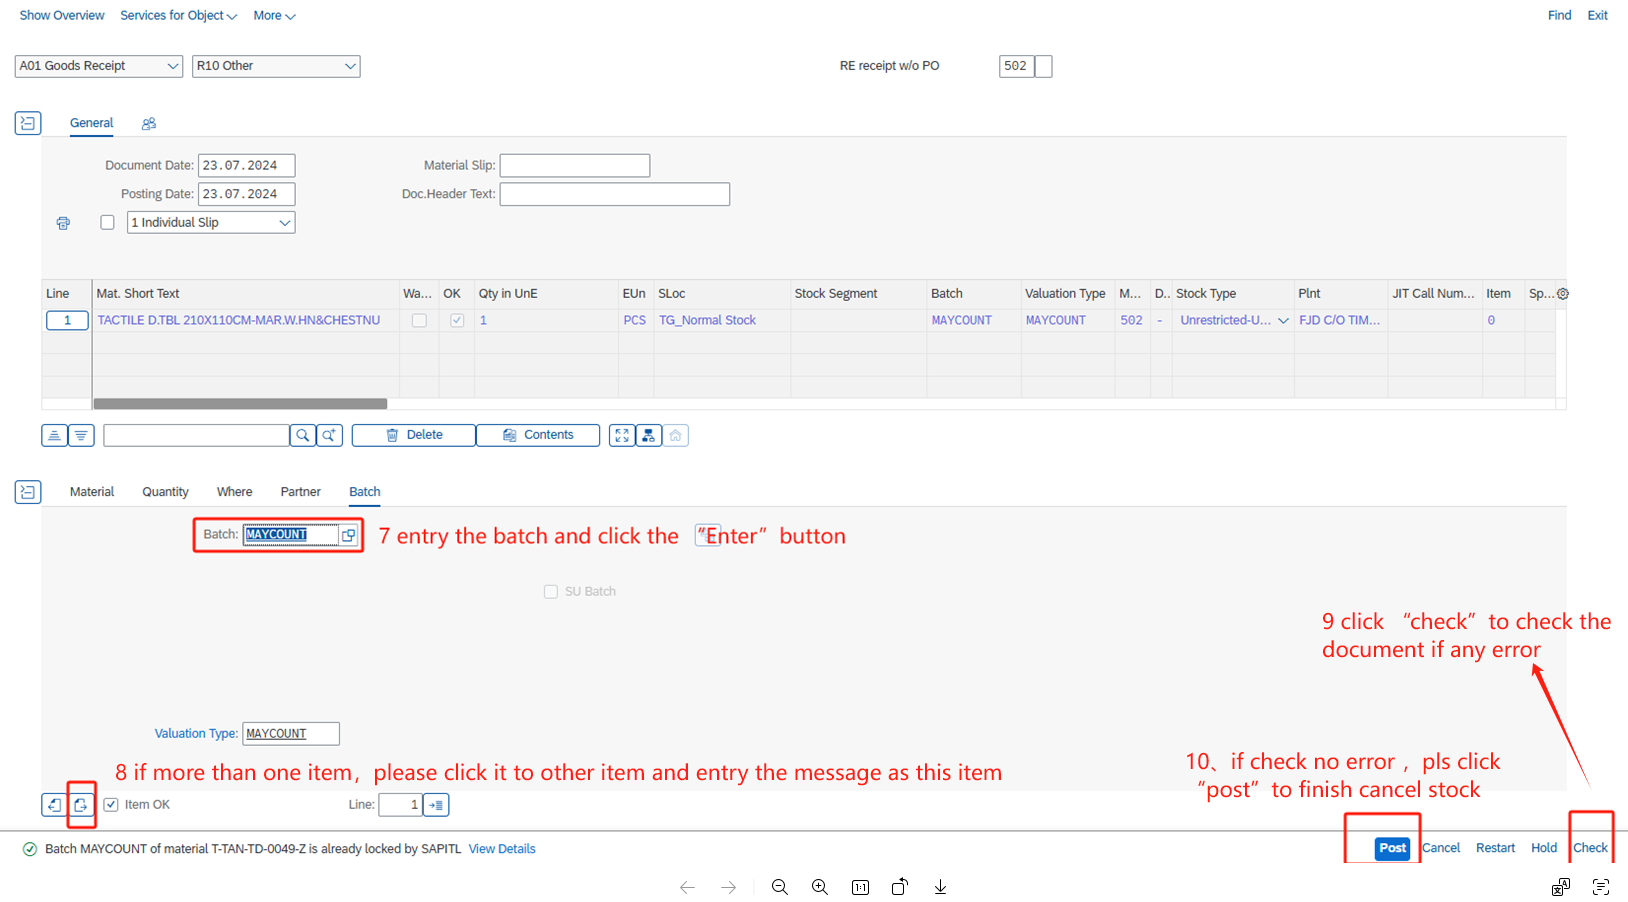Click the sort ascending icon below item table
The image size is (1628, 902).
[x=54, y=435]
